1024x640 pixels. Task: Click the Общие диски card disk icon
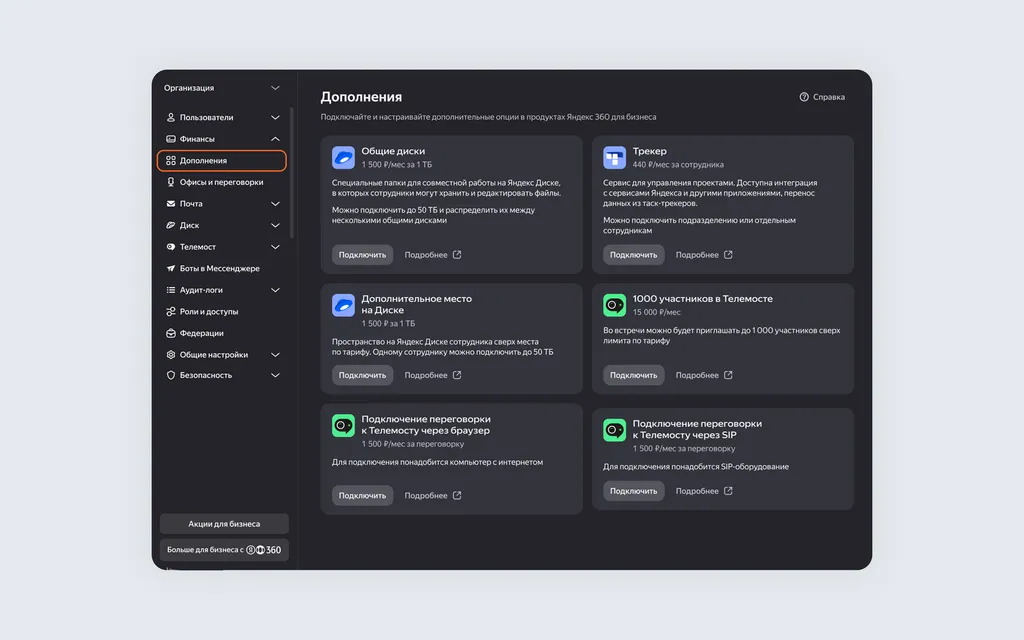point(343,157)
